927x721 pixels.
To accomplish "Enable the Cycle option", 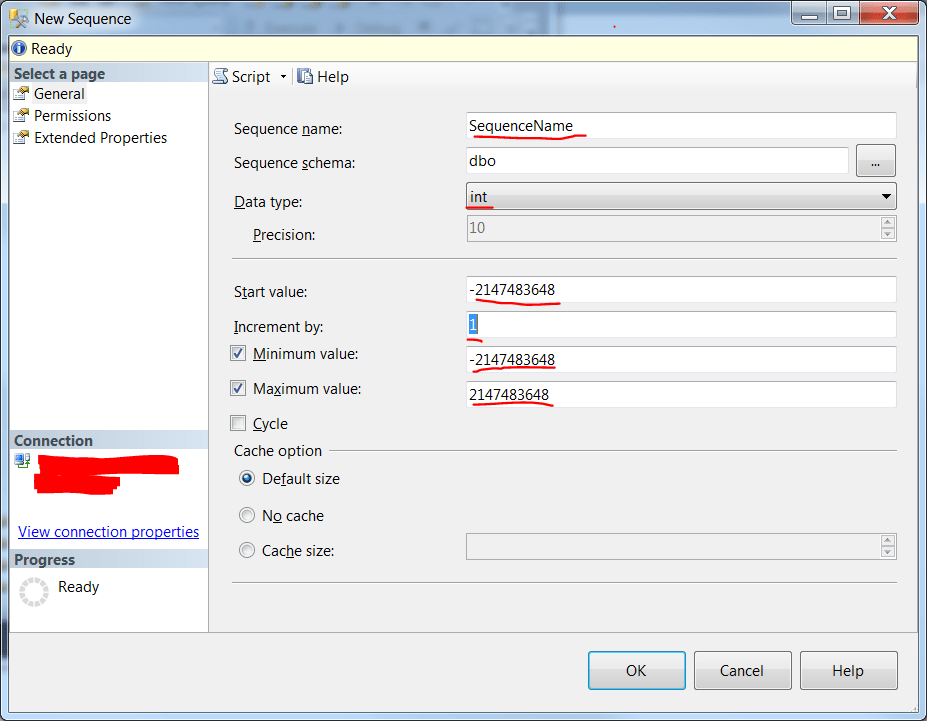I will 237,423.
